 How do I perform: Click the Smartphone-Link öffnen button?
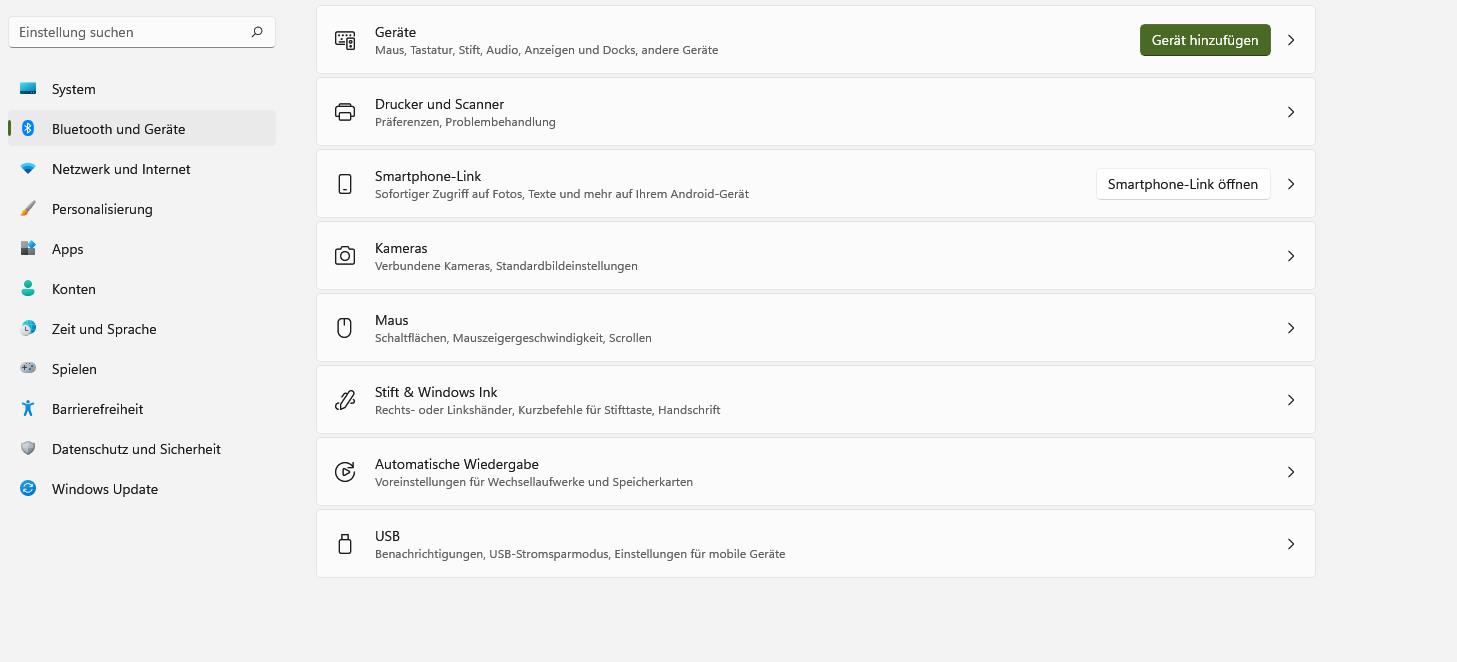(1183, 184)
